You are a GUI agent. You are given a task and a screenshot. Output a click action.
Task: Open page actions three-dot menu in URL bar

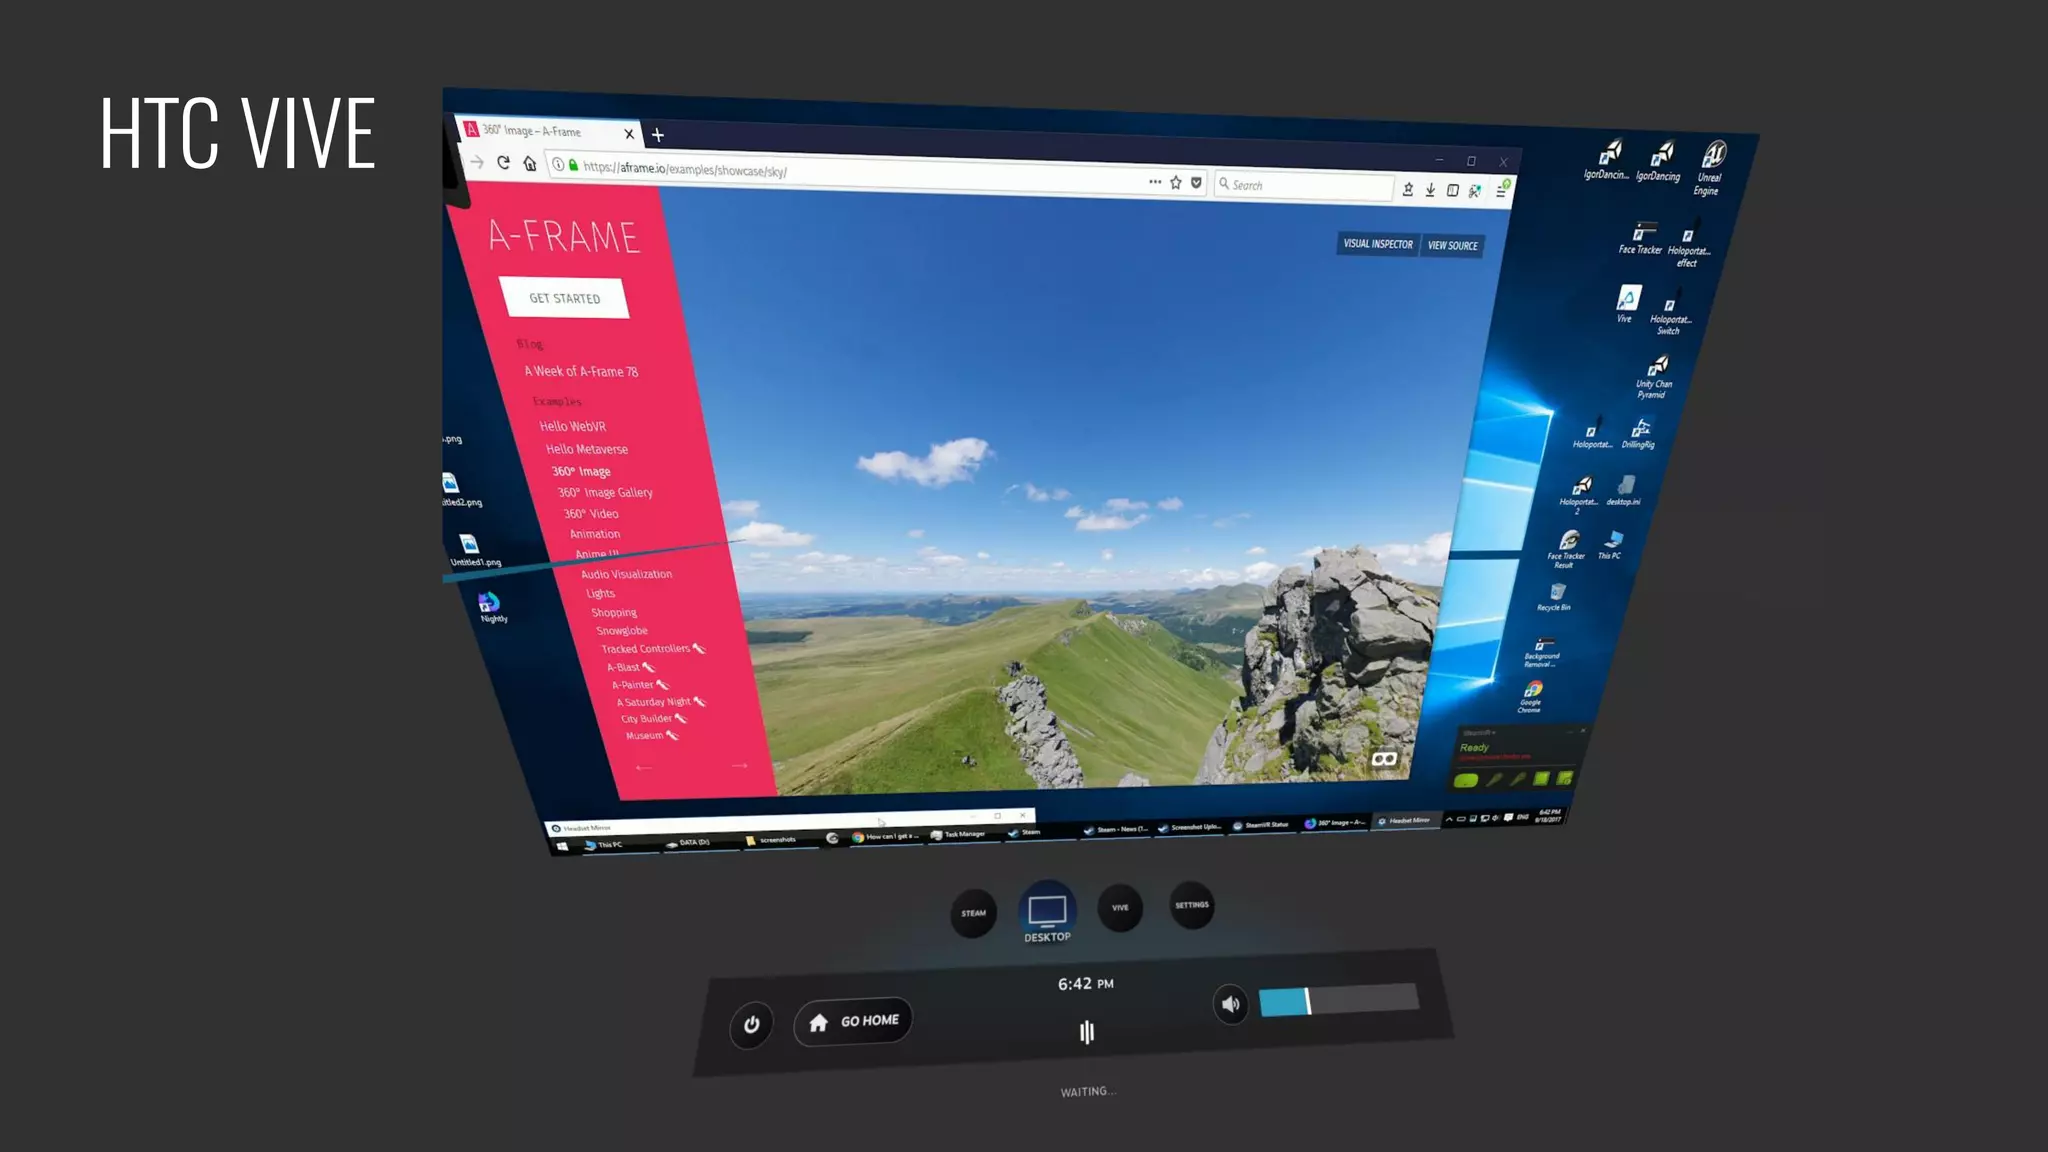1155,182
